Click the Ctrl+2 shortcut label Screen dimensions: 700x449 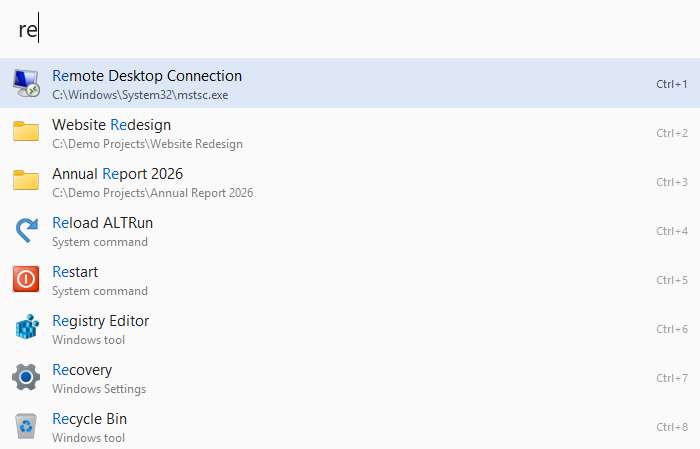coord(672,133)
